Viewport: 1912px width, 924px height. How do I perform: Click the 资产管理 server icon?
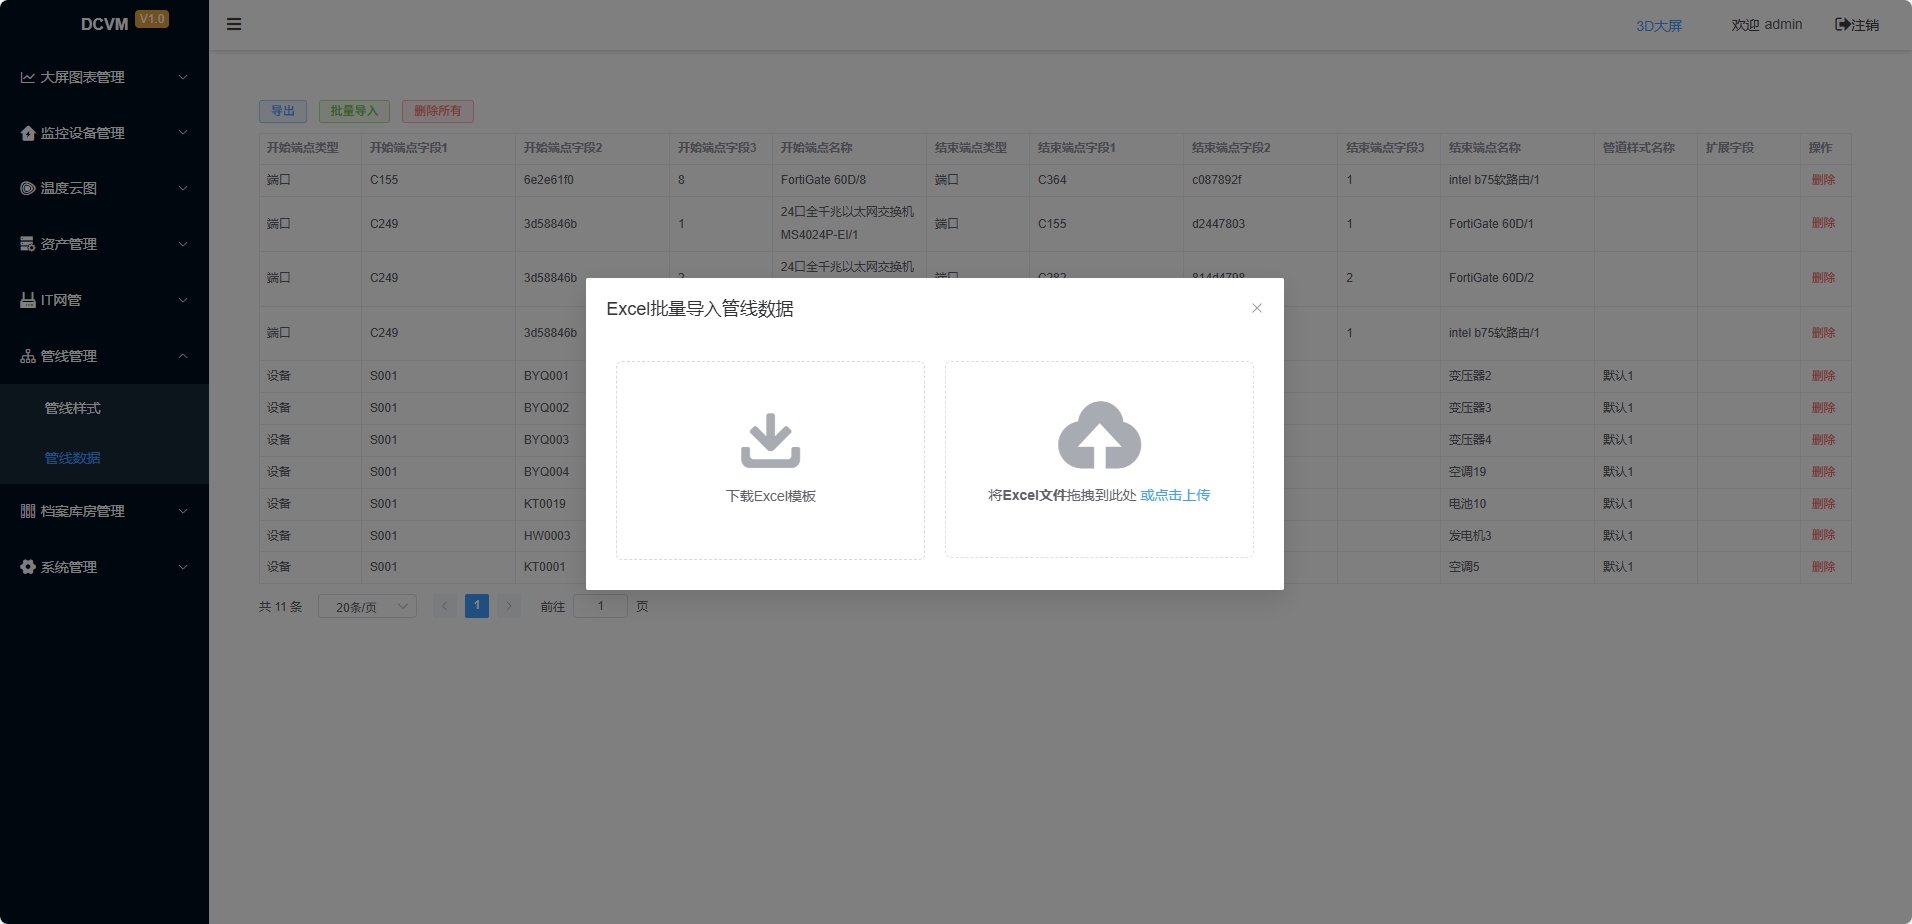[28, 244]
